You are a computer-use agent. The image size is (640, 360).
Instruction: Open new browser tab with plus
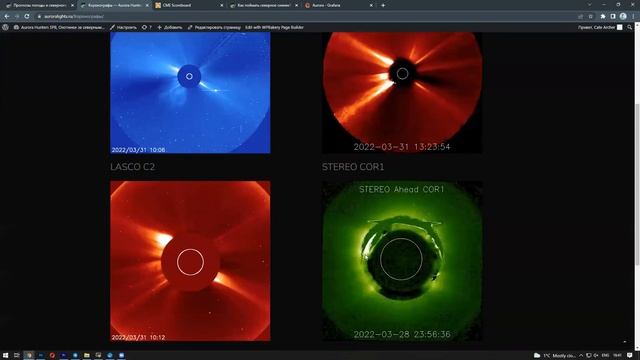point(383,5)
